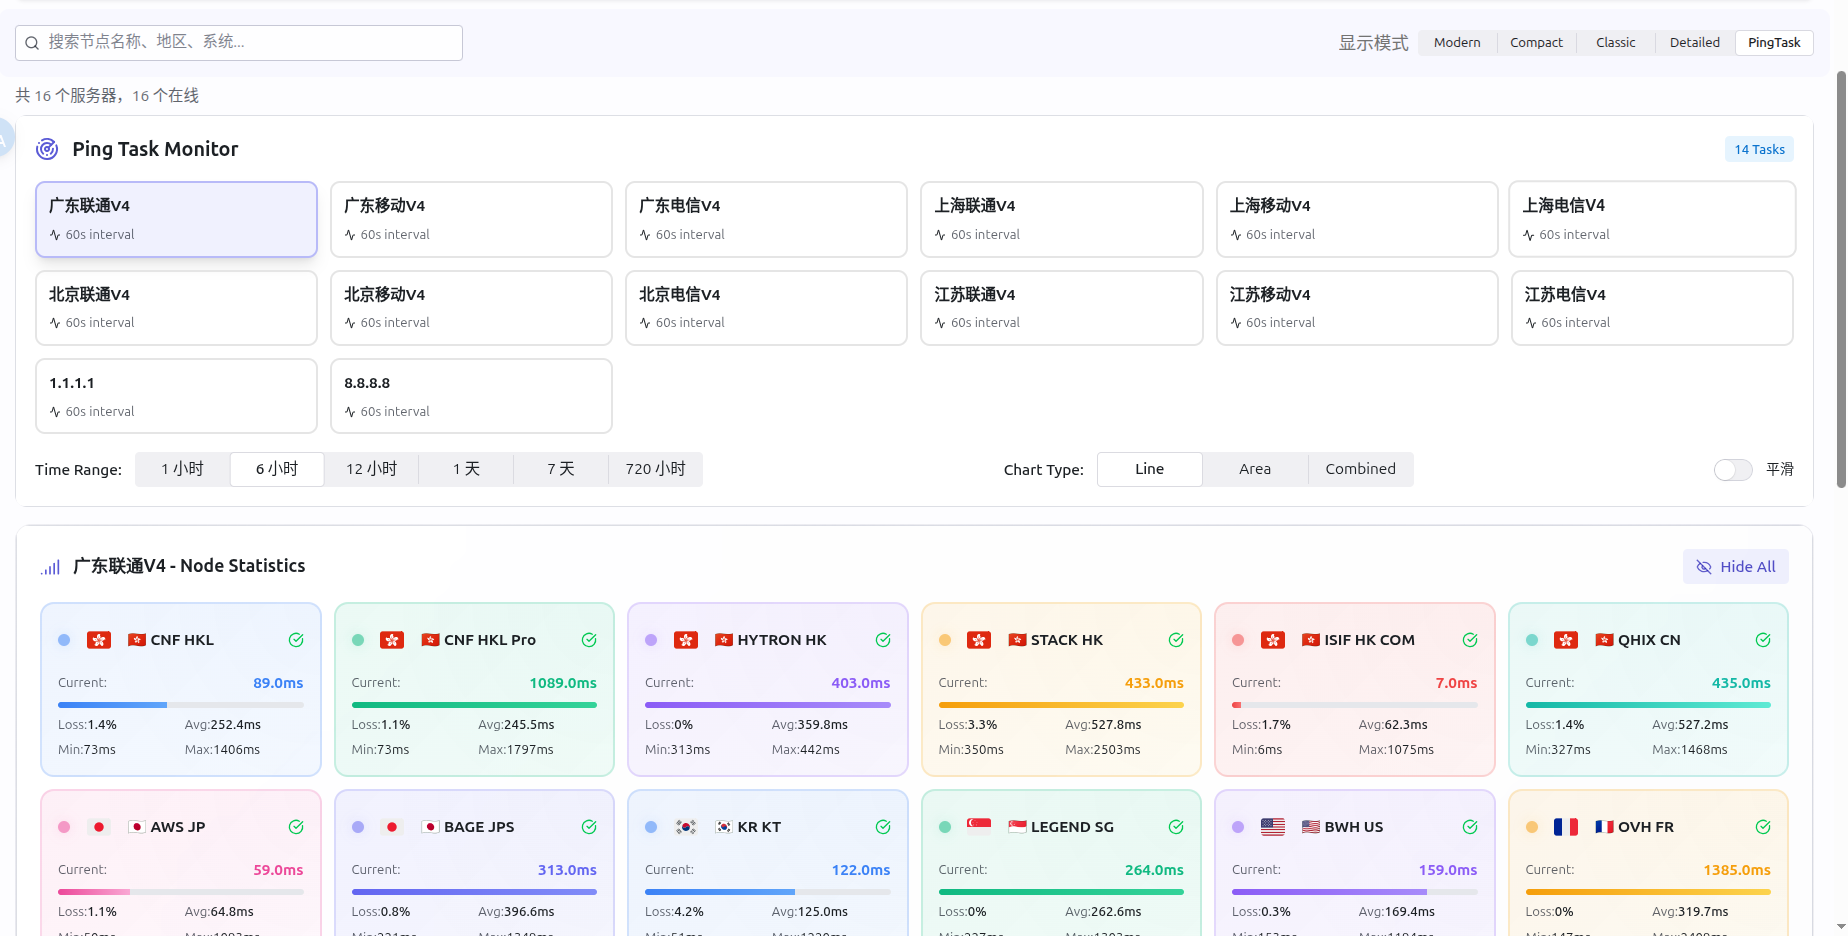The width and height of the screenshot is (1848, 936).
Task: Hide all nodes with Hide All
Action: [1736, 567]
